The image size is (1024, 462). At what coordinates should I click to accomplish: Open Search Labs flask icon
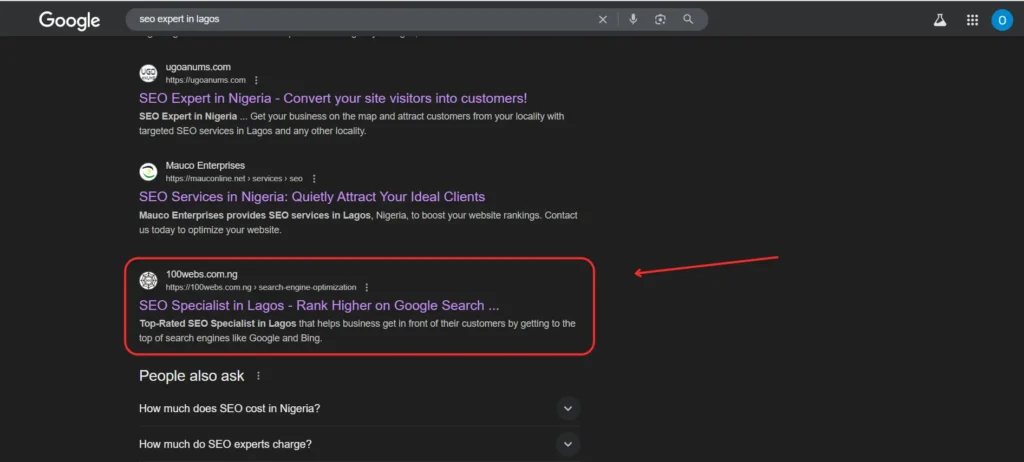pyautogui.click(x=940, y=20)
